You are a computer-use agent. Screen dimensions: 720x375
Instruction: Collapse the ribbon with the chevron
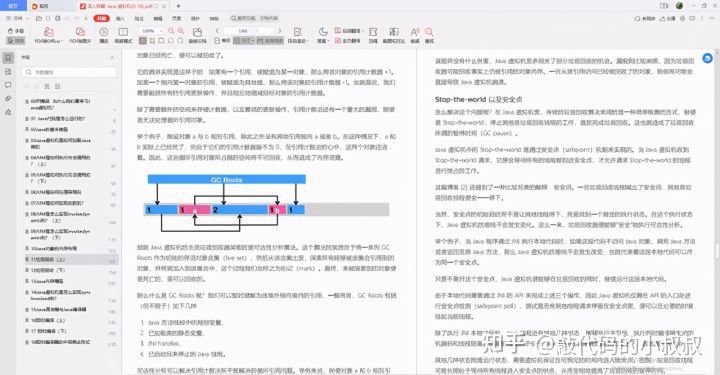click(x=712, y=18)
